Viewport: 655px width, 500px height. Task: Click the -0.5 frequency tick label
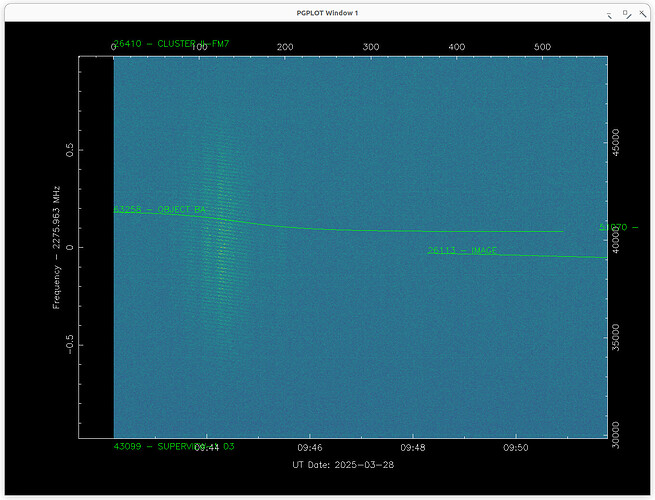69,344
